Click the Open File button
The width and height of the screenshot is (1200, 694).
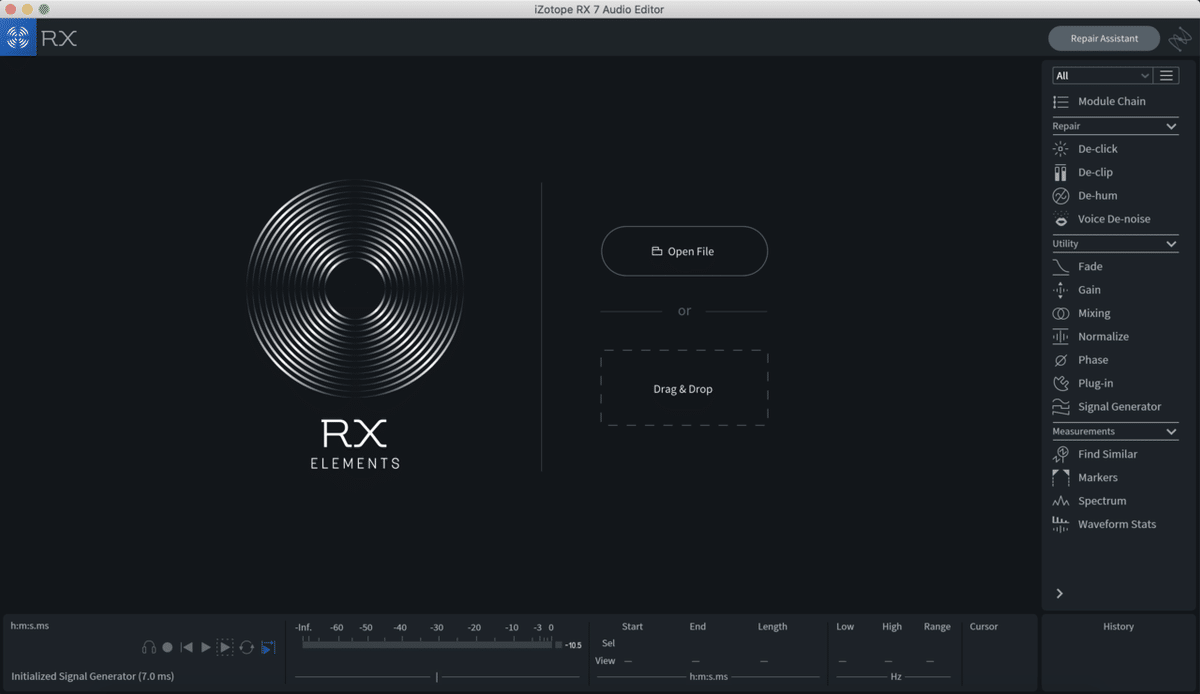pos(684,251)
